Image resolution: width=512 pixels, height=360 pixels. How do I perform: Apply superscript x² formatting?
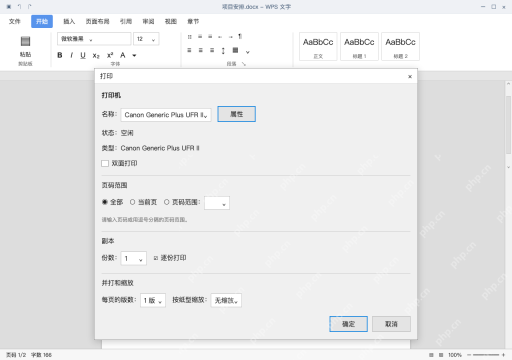110,55
